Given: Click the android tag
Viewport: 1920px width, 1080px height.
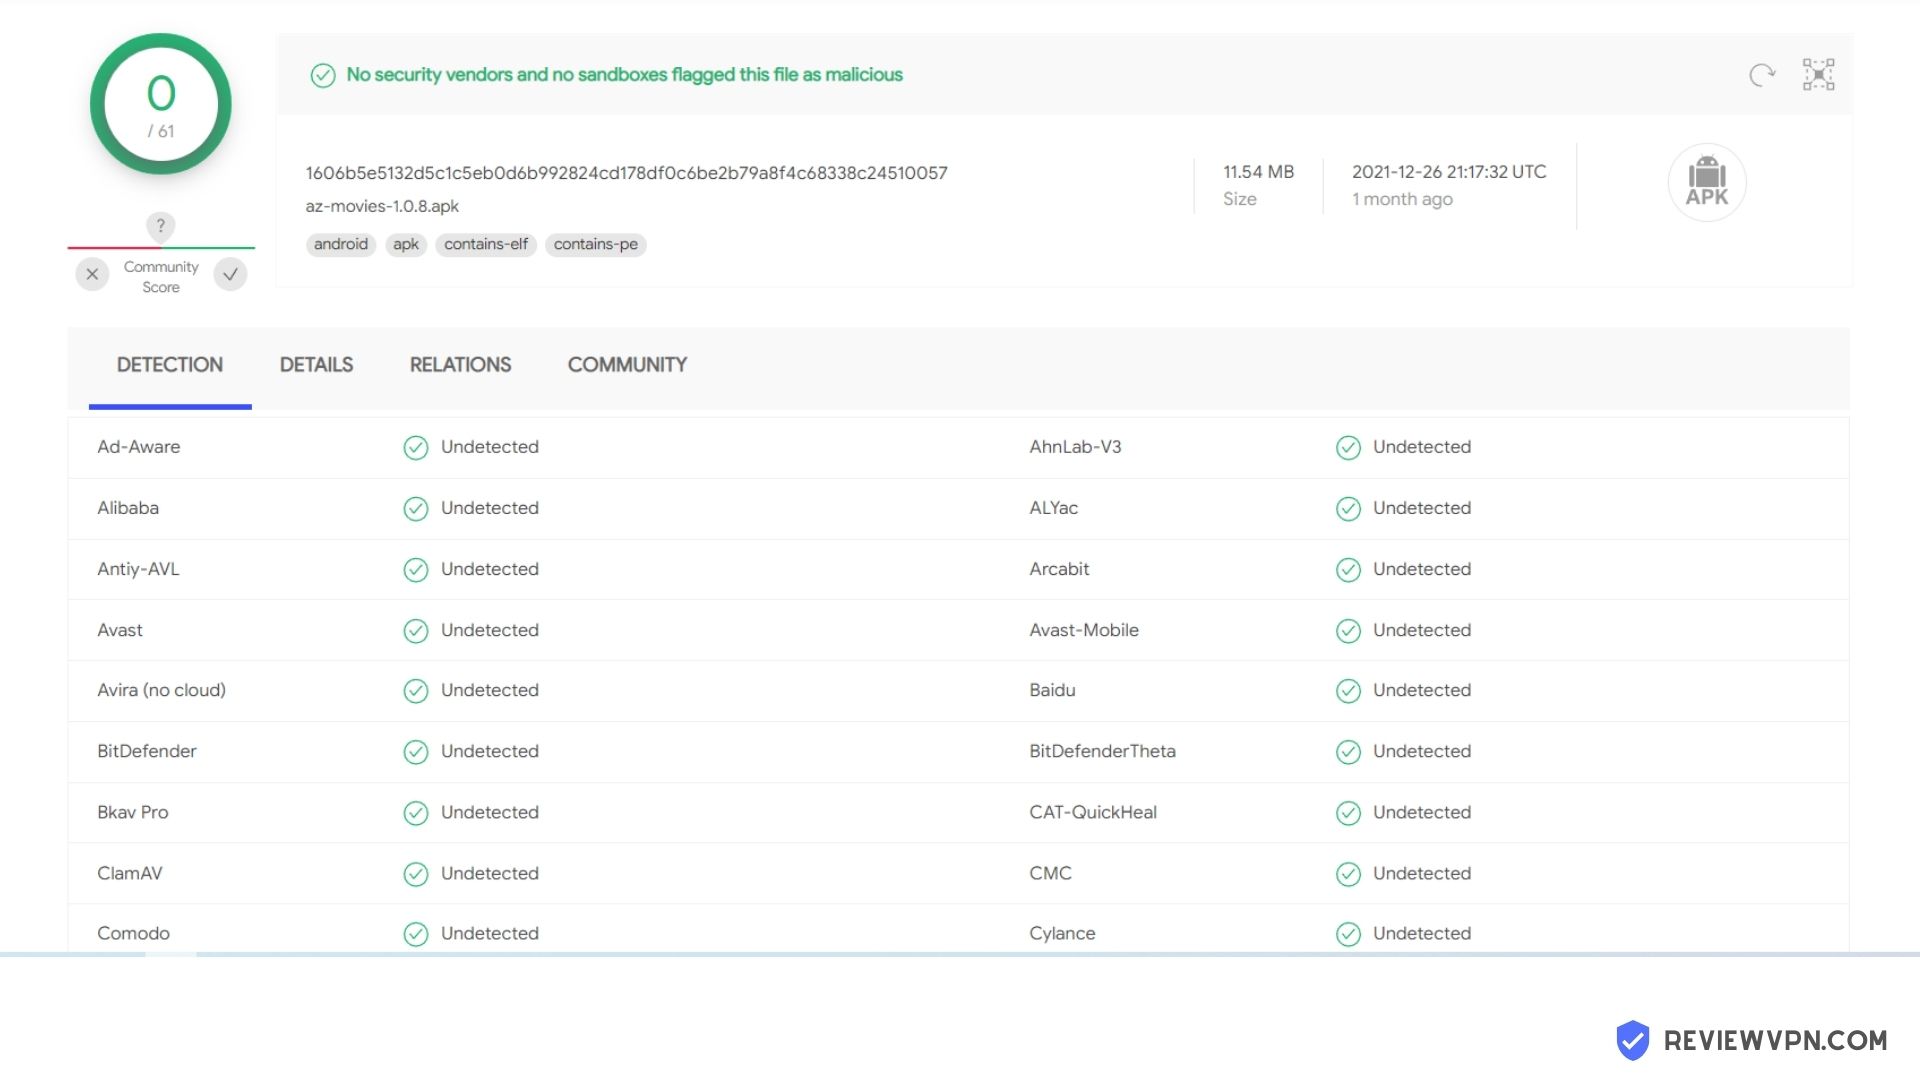Looking at the screenshot, I should pos(341,244).
